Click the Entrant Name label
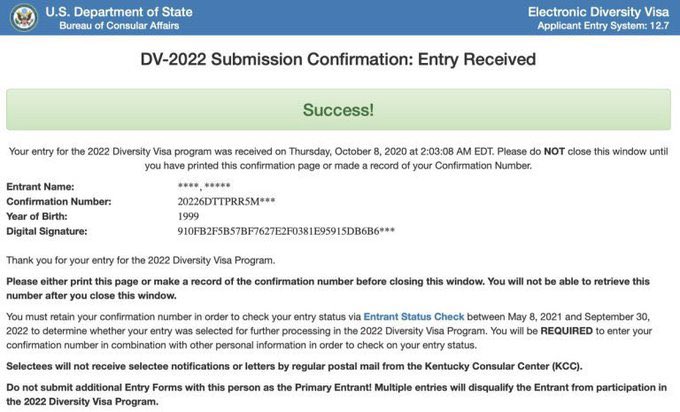Screen dimensions: 680x412 (x=42, y=186)
